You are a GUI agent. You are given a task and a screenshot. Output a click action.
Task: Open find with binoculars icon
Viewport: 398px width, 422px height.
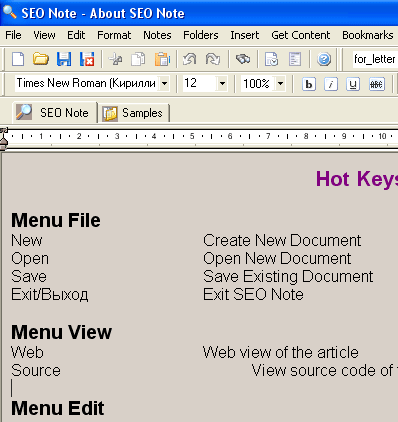pos(243,59)
